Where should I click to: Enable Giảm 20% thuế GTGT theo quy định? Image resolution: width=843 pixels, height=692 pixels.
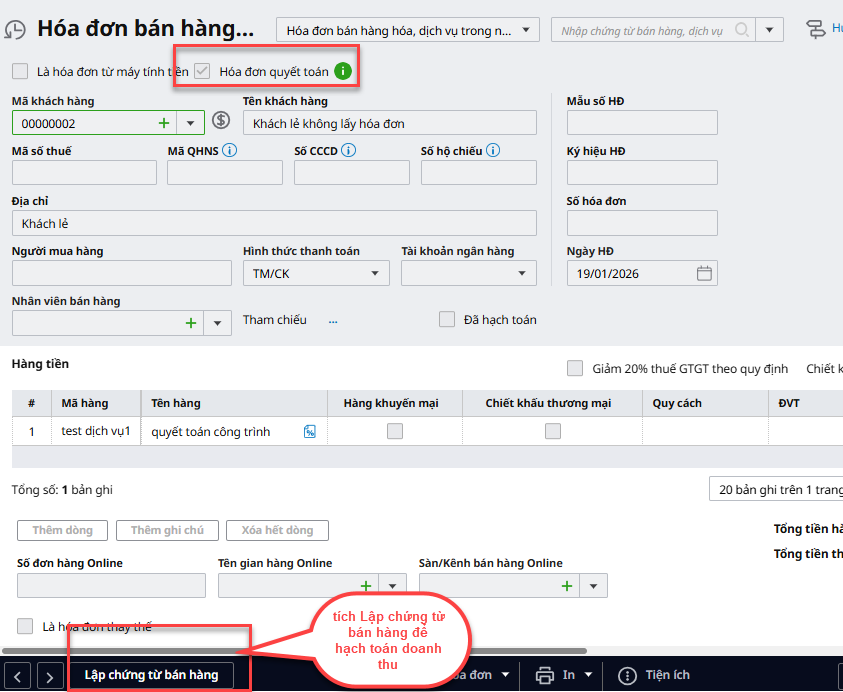pyautogui.click(x=575, y=368)
